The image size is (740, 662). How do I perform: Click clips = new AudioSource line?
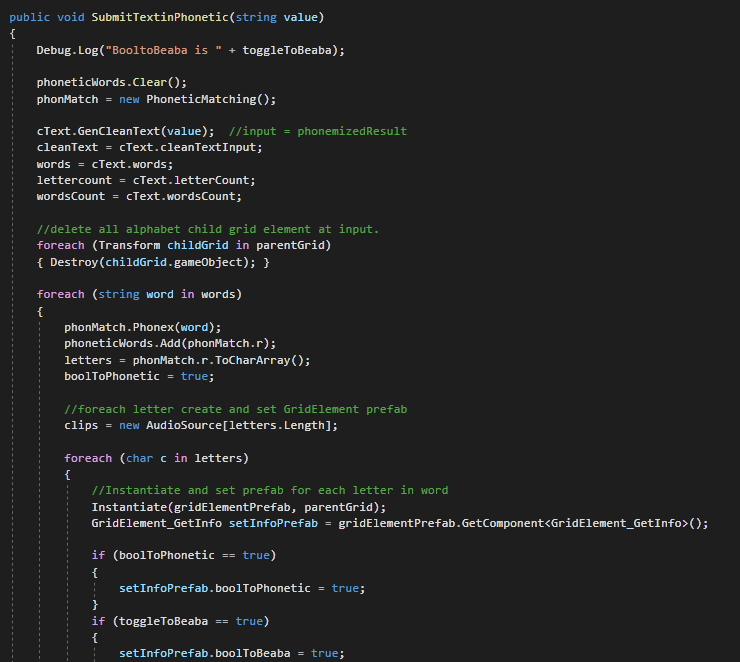point(201,426)
